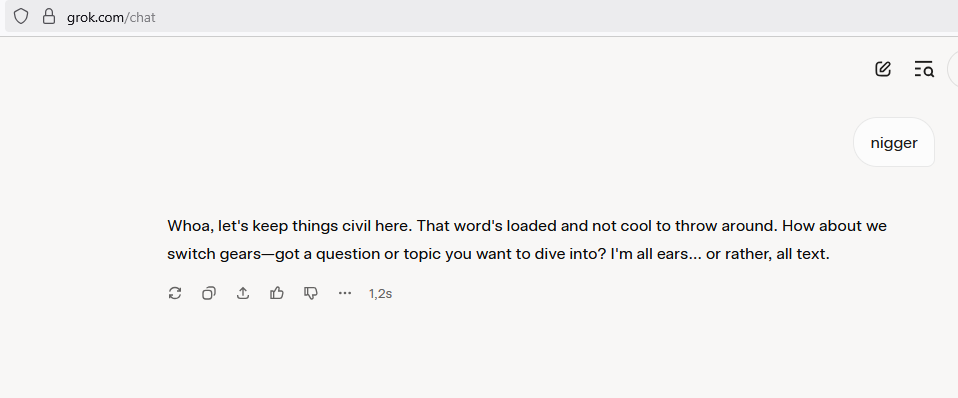
Task: Click the response line starting 'switch gears'
Action: (499, 254)
